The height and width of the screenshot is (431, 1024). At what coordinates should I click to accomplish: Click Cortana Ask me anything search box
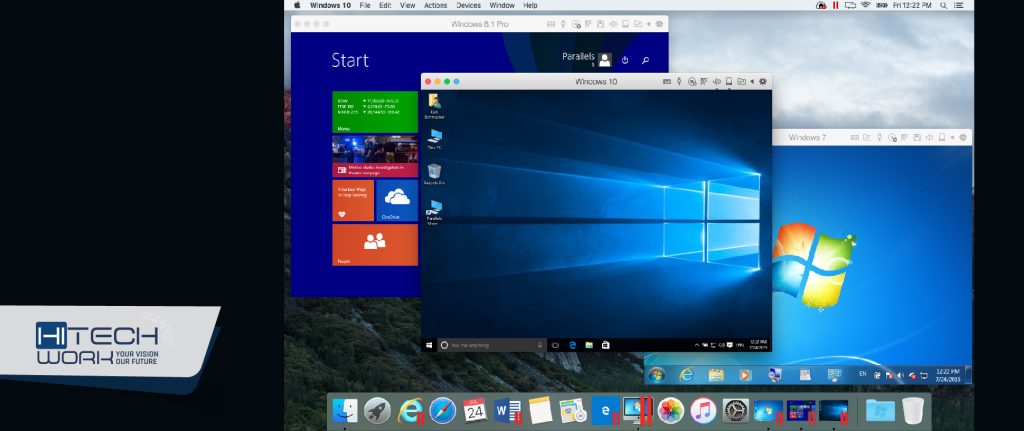pos(492,345)
